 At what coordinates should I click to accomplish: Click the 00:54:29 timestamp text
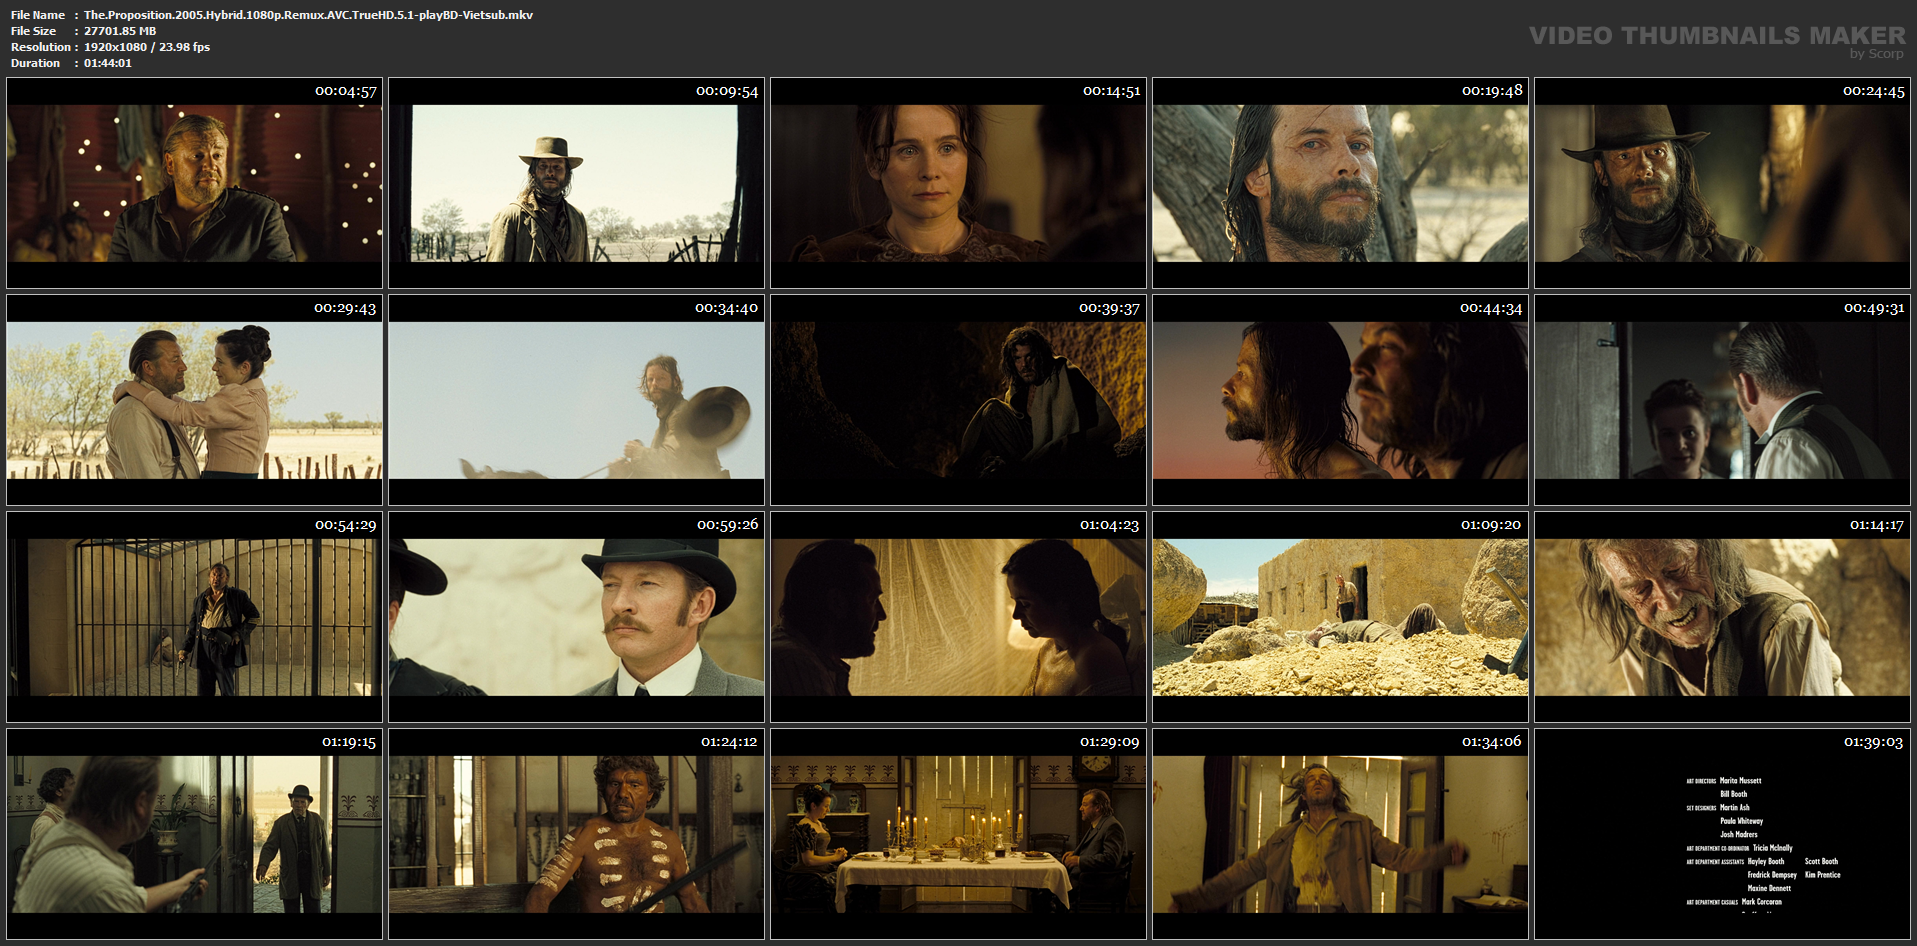pyautogui.click(x=346, y=525)
